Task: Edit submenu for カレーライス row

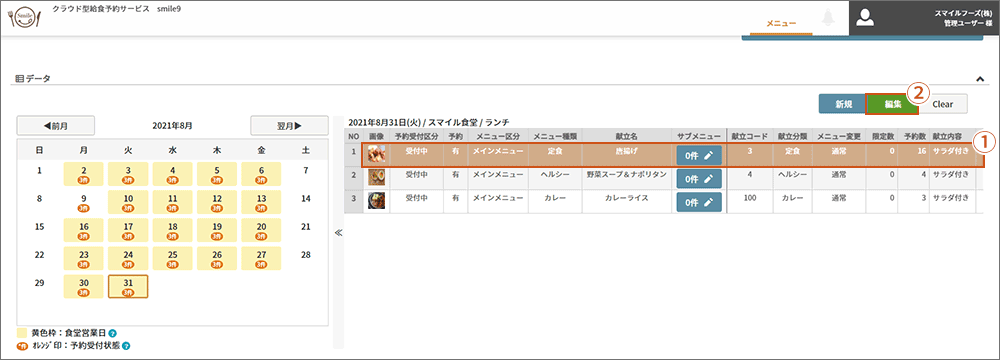Action: coord(699,202)
